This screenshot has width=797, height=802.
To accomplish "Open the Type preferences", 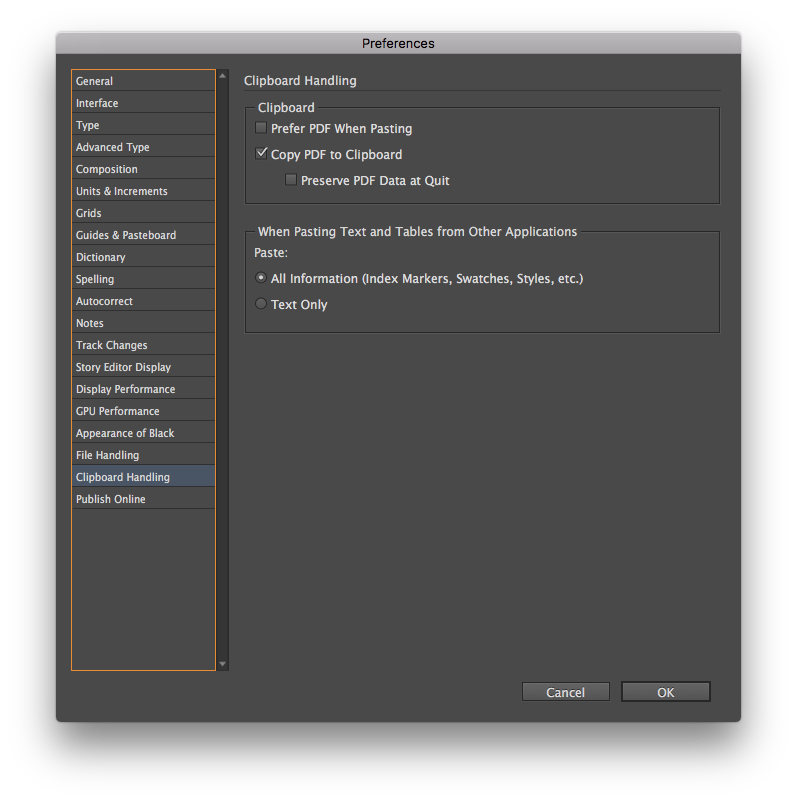I will 143,125.
